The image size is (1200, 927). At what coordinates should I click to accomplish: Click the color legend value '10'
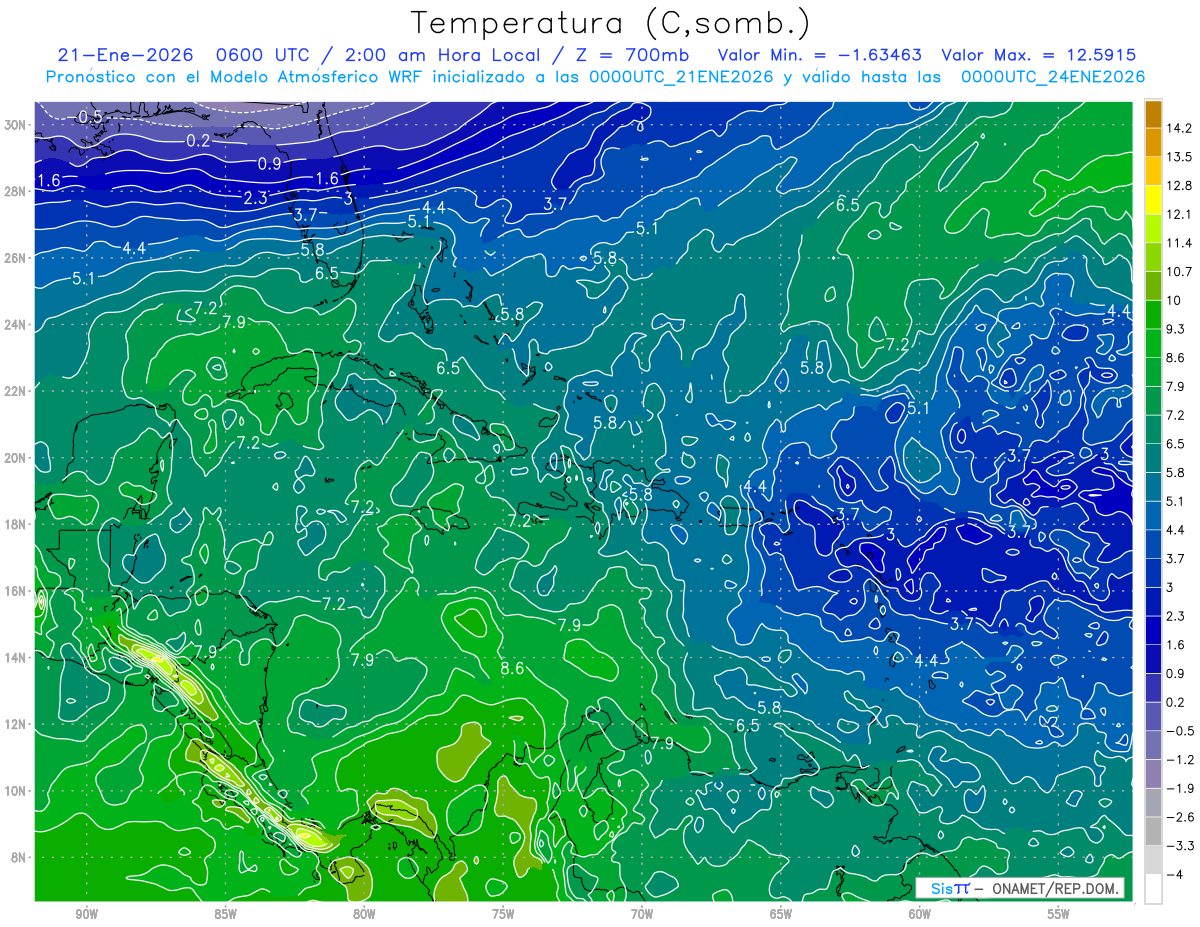[1174, 300]
